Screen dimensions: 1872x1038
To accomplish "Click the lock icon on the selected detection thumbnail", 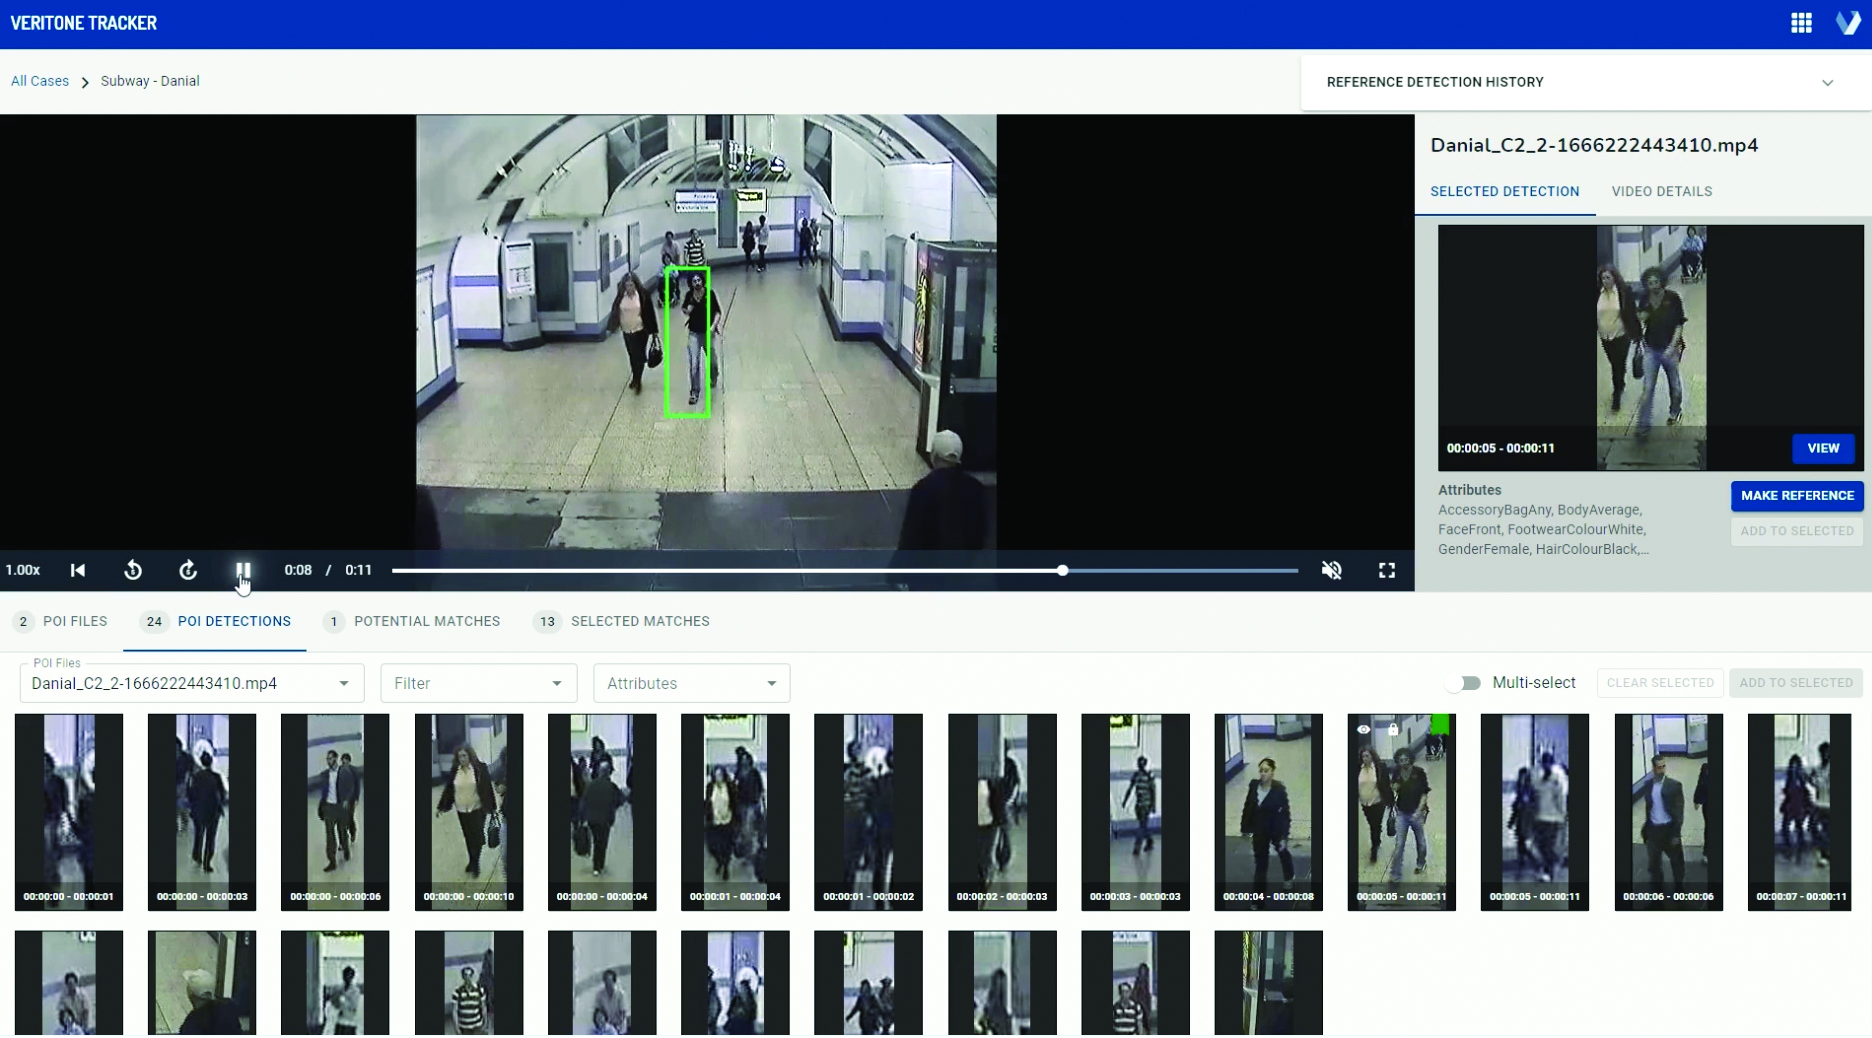I will coord(1393,729).
